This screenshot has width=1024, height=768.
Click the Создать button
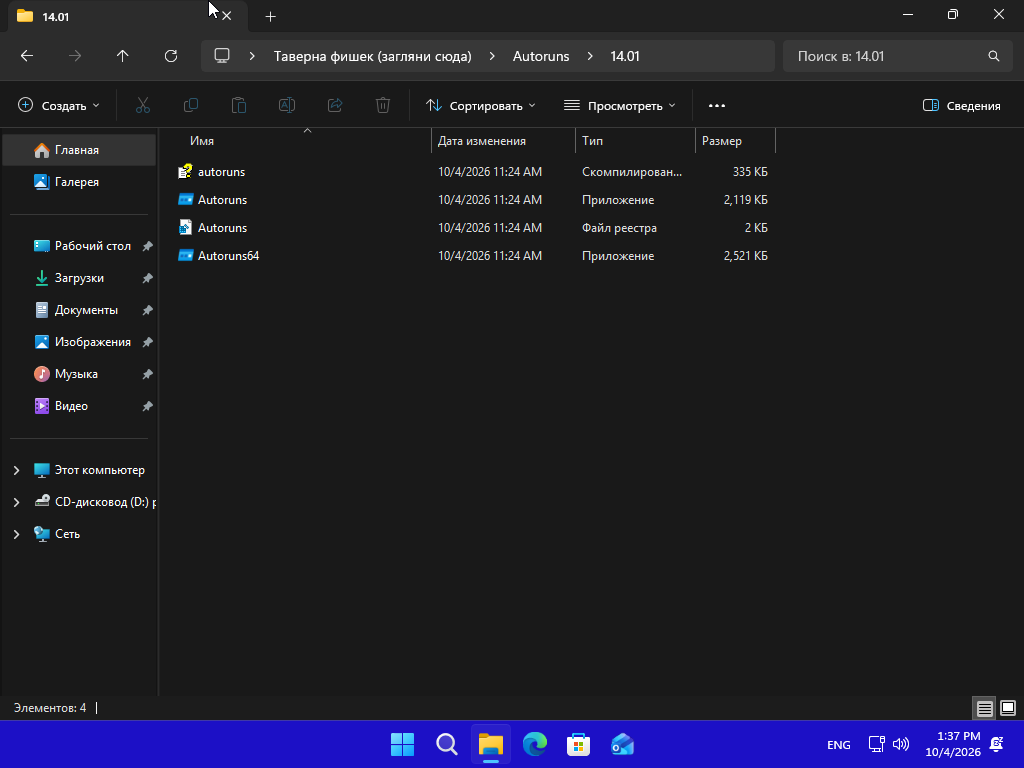pyautogui.click(x=59, y=105)
